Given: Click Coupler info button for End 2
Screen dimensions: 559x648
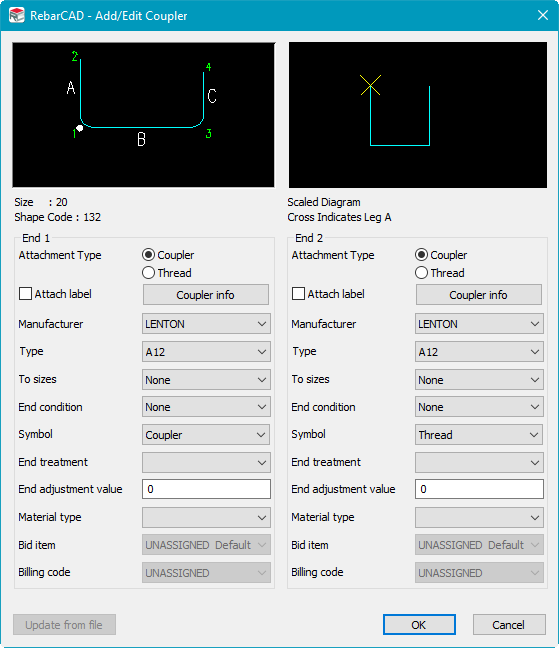Looking at the screenshot, I should coord(479,295).
